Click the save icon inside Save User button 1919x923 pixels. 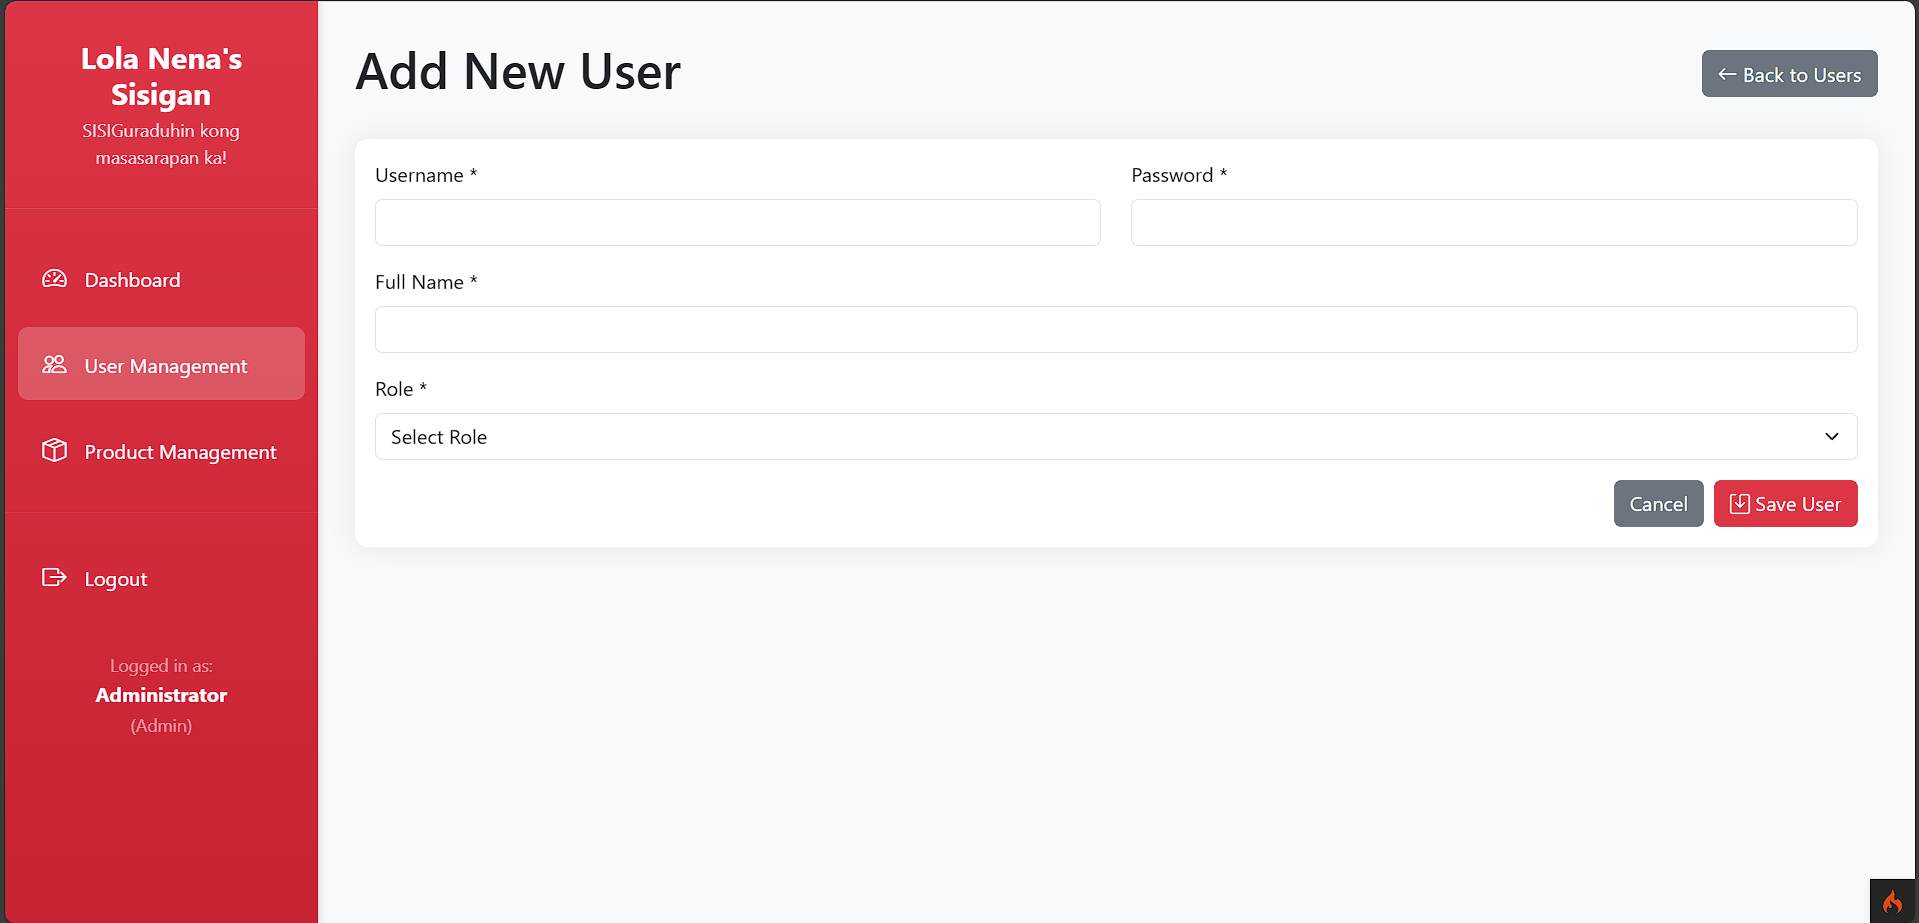point(1739,504)
